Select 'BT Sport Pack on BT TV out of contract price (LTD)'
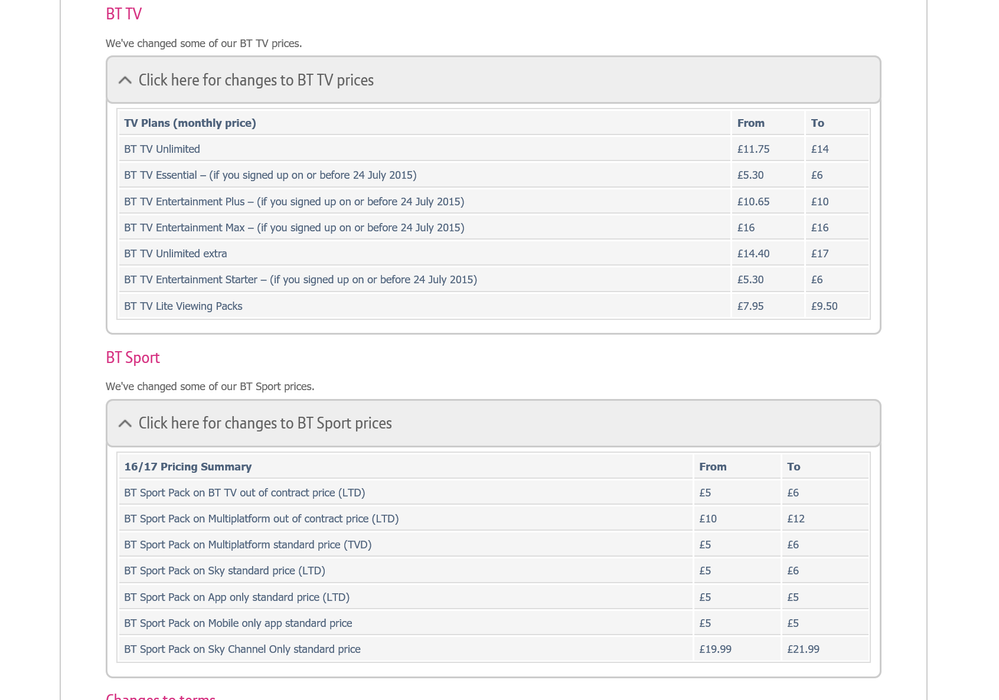The image size is (999, 700). (245, 493)
